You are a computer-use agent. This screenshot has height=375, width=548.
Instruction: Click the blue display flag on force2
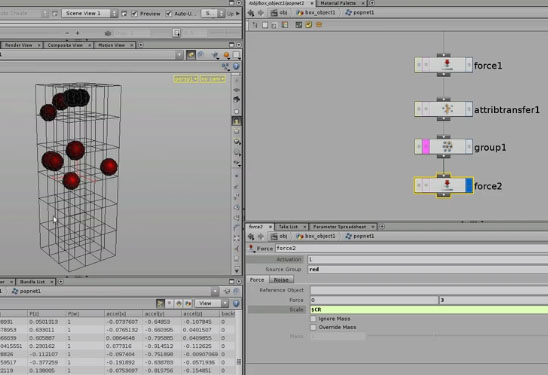click(469, 185)
